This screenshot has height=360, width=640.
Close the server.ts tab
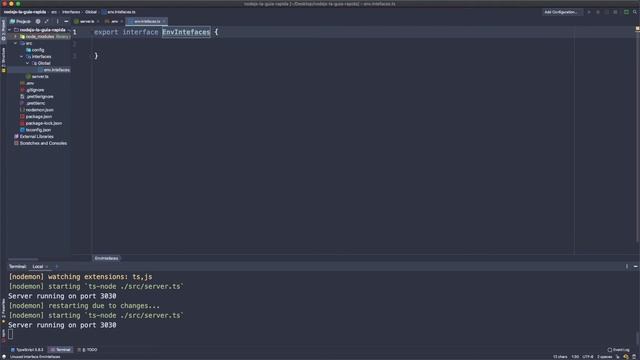click(98, 21)
